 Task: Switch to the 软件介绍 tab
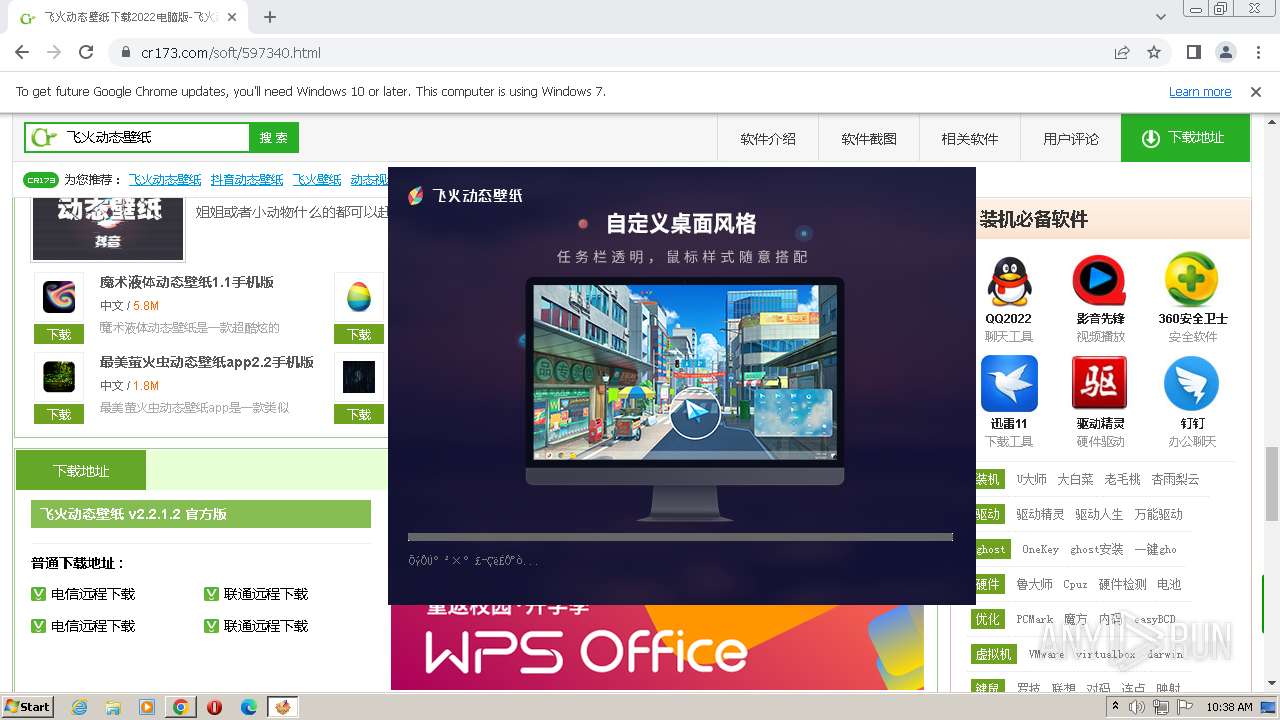point(768,138)
